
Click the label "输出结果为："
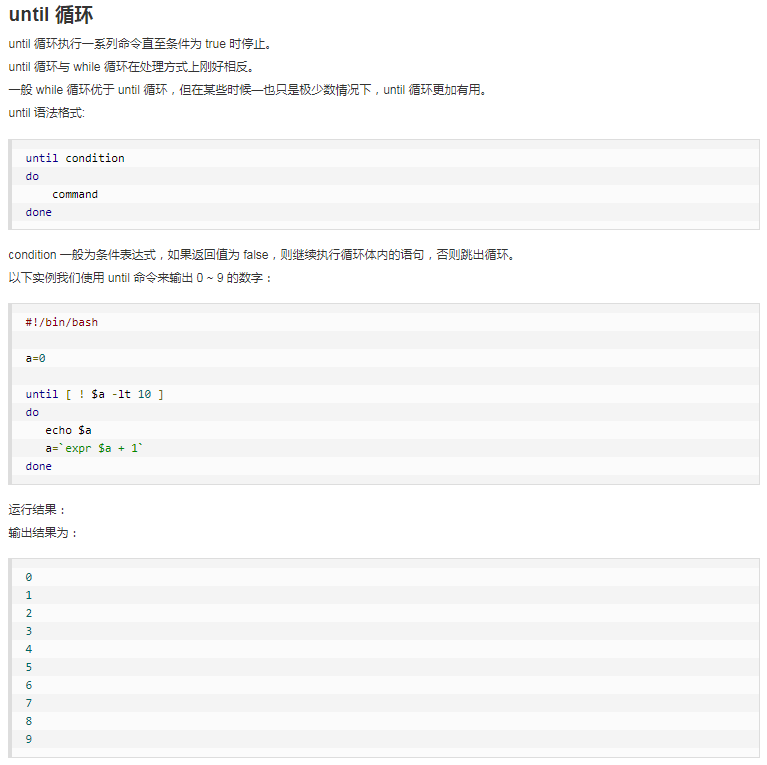coord(43,533)
